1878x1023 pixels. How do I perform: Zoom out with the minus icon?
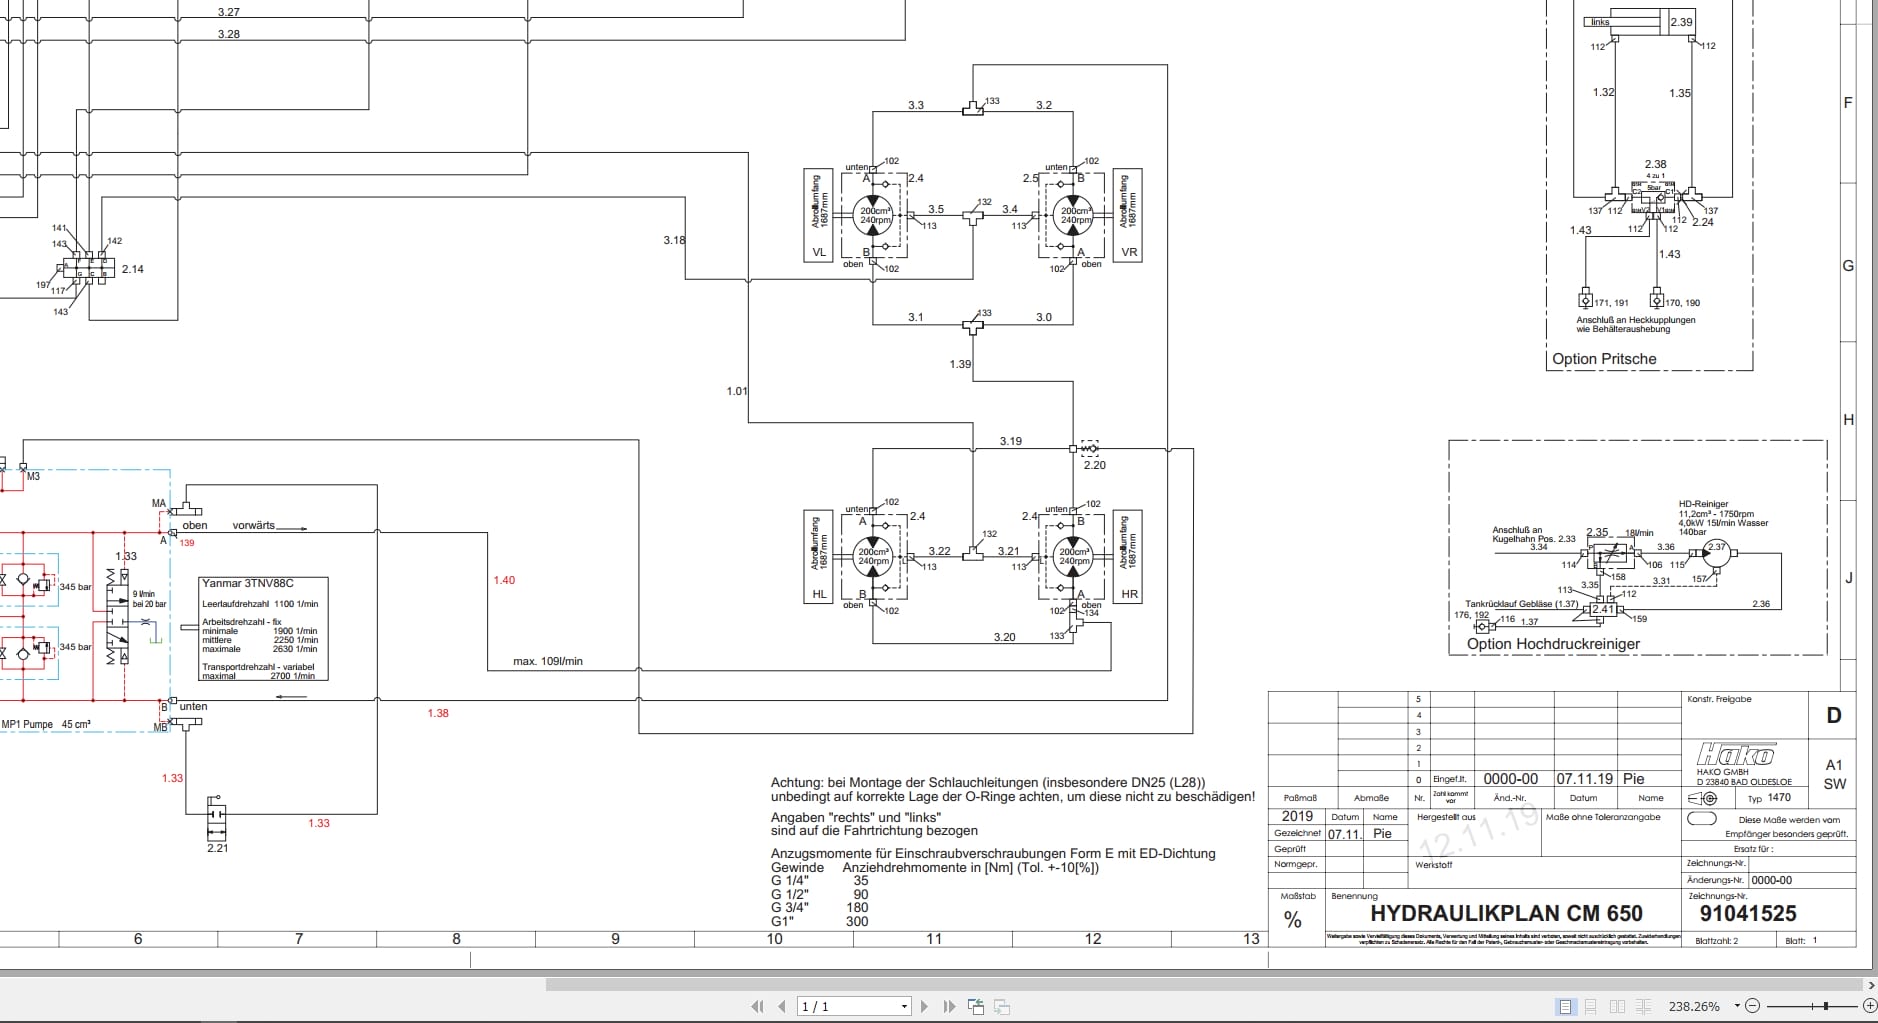[1753, 1006]
